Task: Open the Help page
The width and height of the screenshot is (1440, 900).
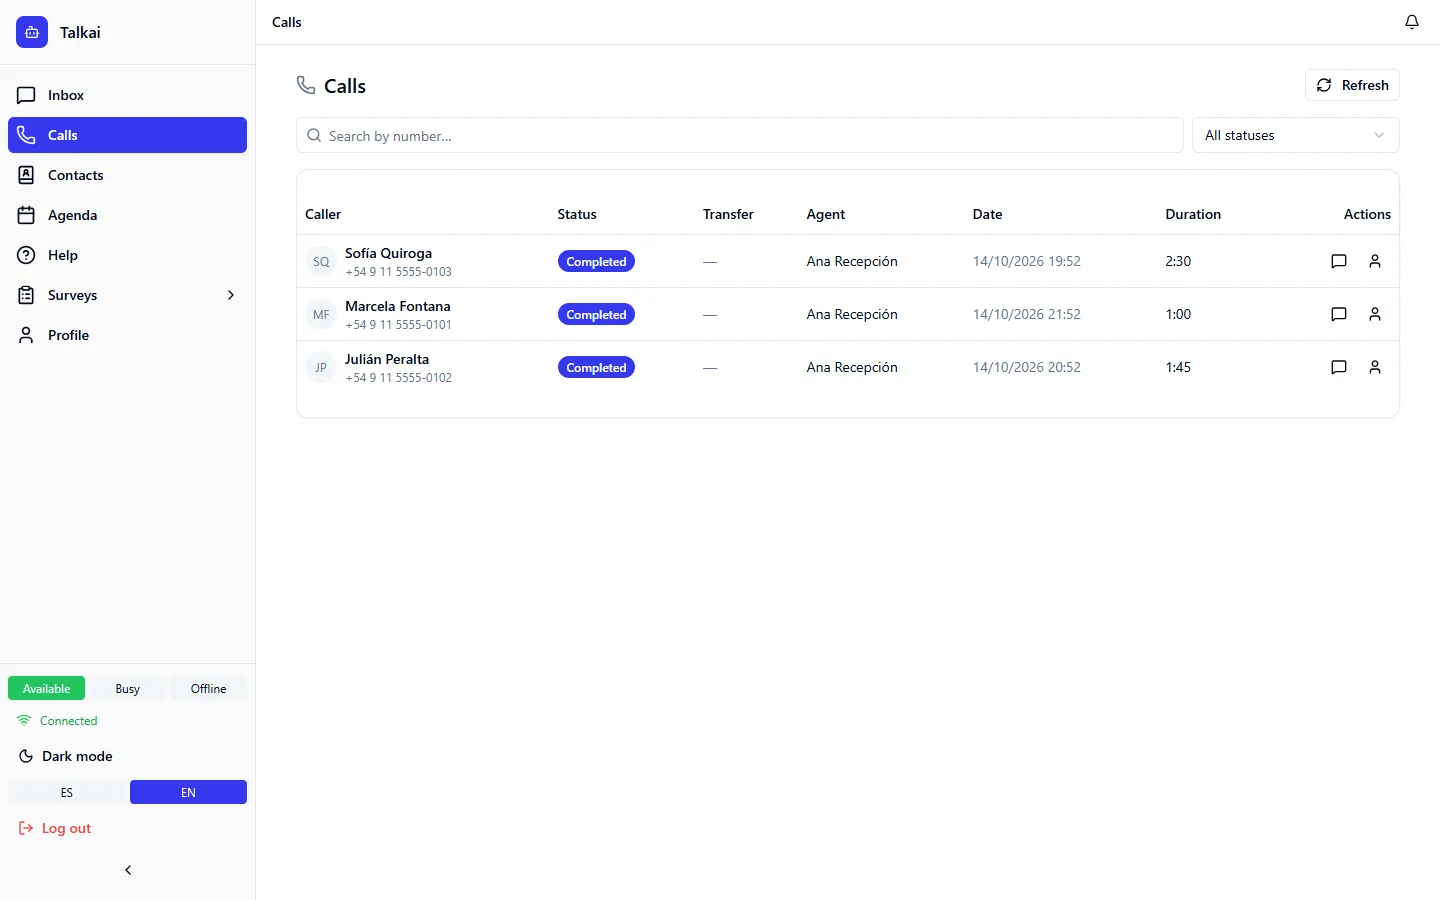Action: point(127,255)
